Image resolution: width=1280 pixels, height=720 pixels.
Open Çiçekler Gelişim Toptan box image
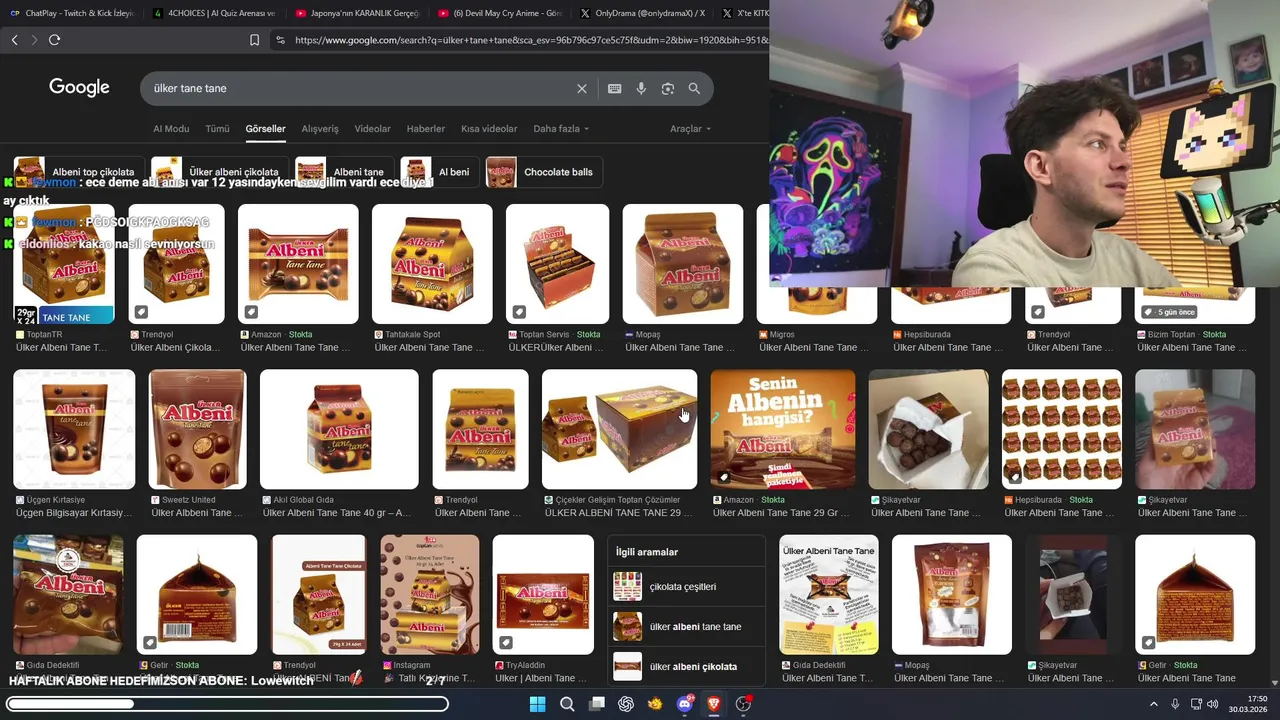[619, 429]
